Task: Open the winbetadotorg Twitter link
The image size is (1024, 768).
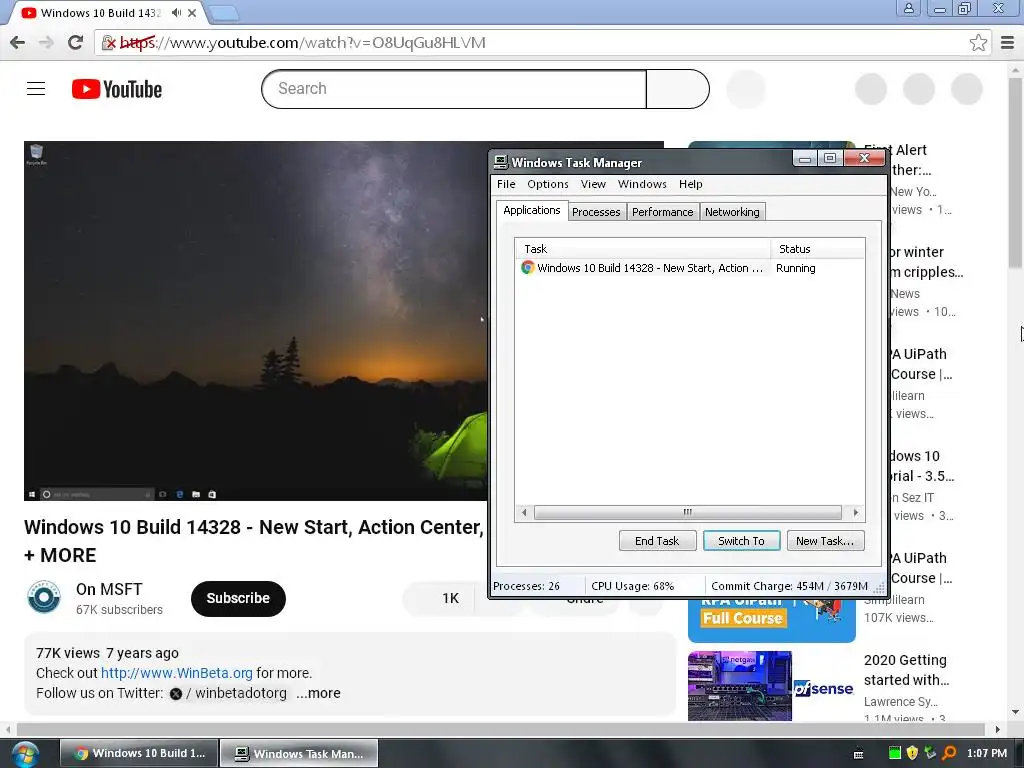Action: pyautogui.click(x=228, y=693)
